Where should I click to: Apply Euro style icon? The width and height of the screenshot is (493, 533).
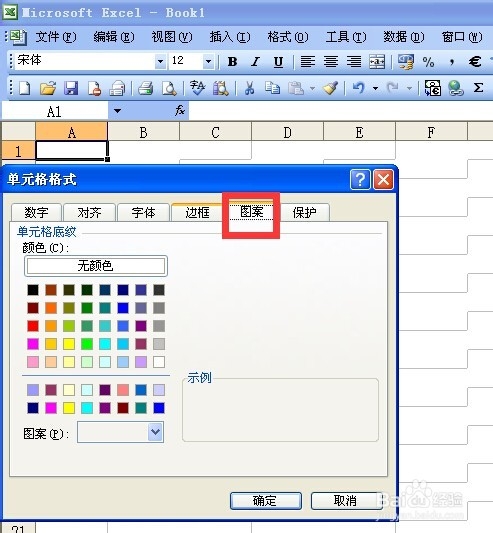475,62
